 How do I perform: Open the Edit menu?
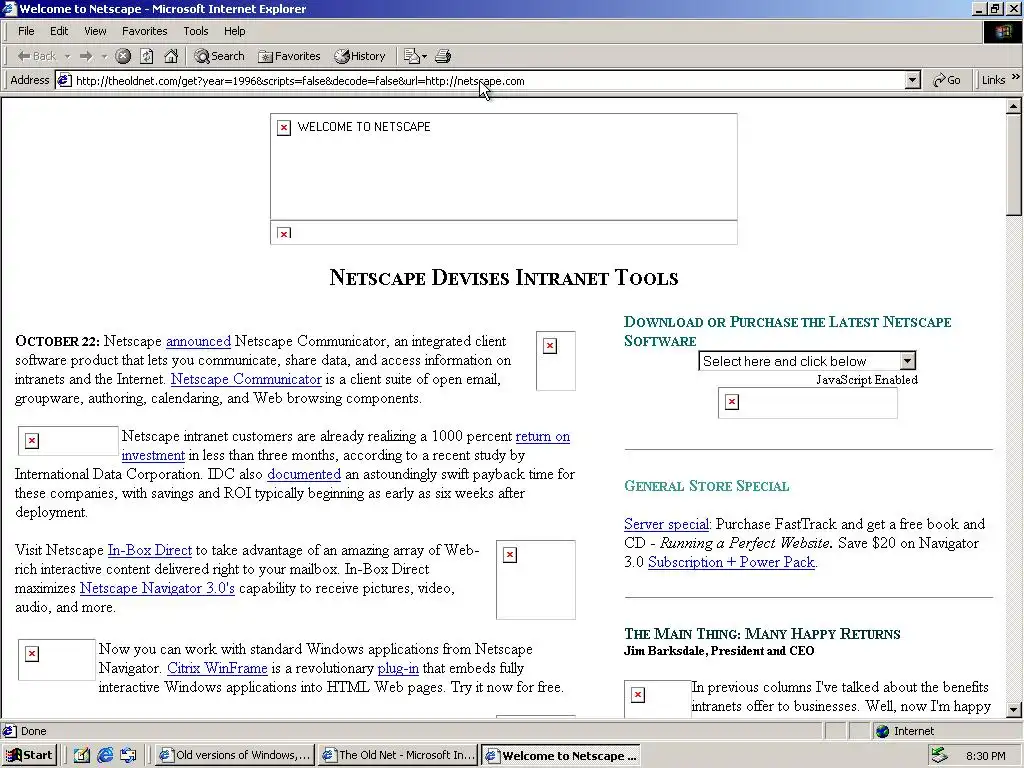[x=59, y=31]
